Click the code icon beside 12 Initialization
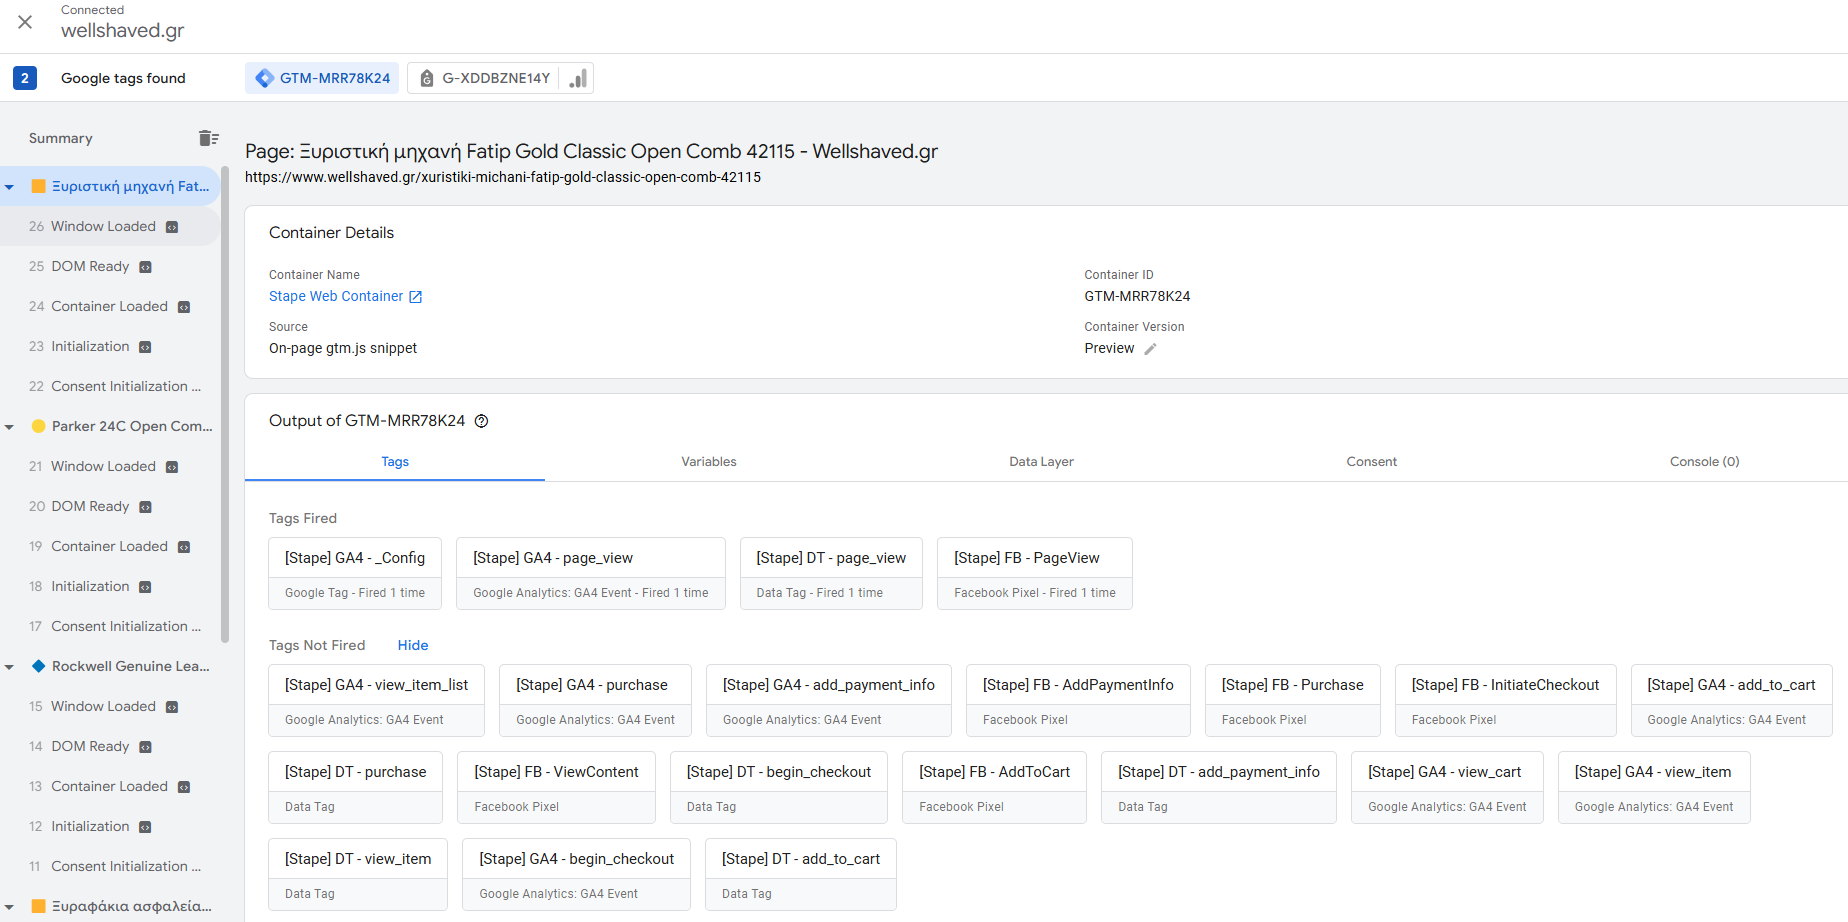The width and height of the screenshot is (1848, 922). 145,827
